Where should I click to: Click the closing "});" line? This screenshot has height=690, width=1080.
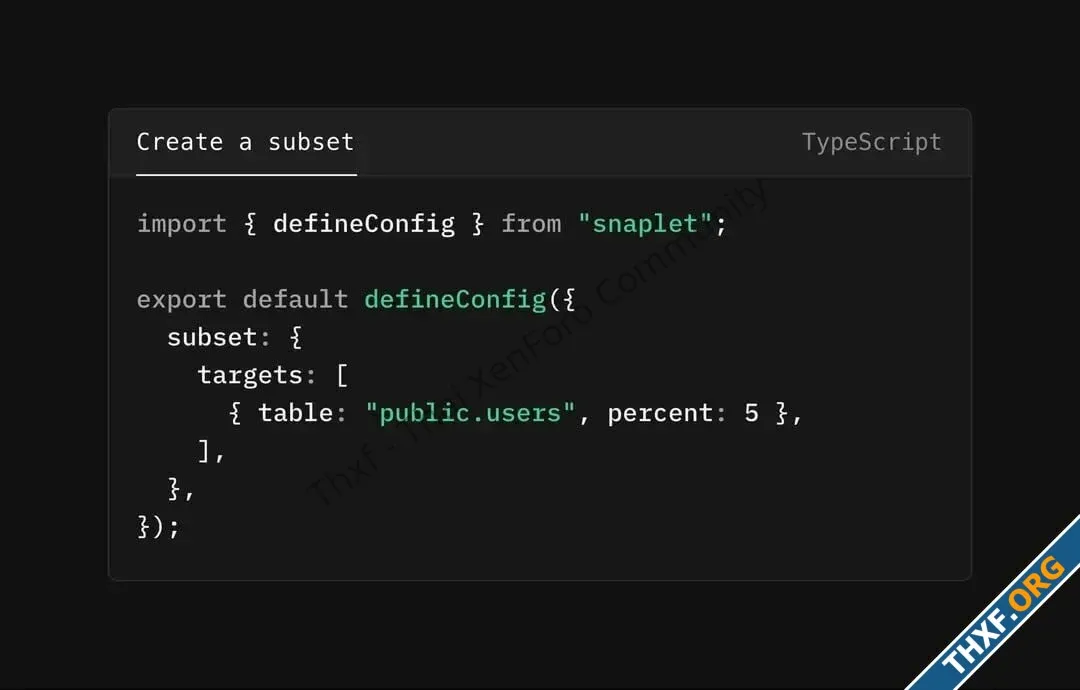(158, 527)
